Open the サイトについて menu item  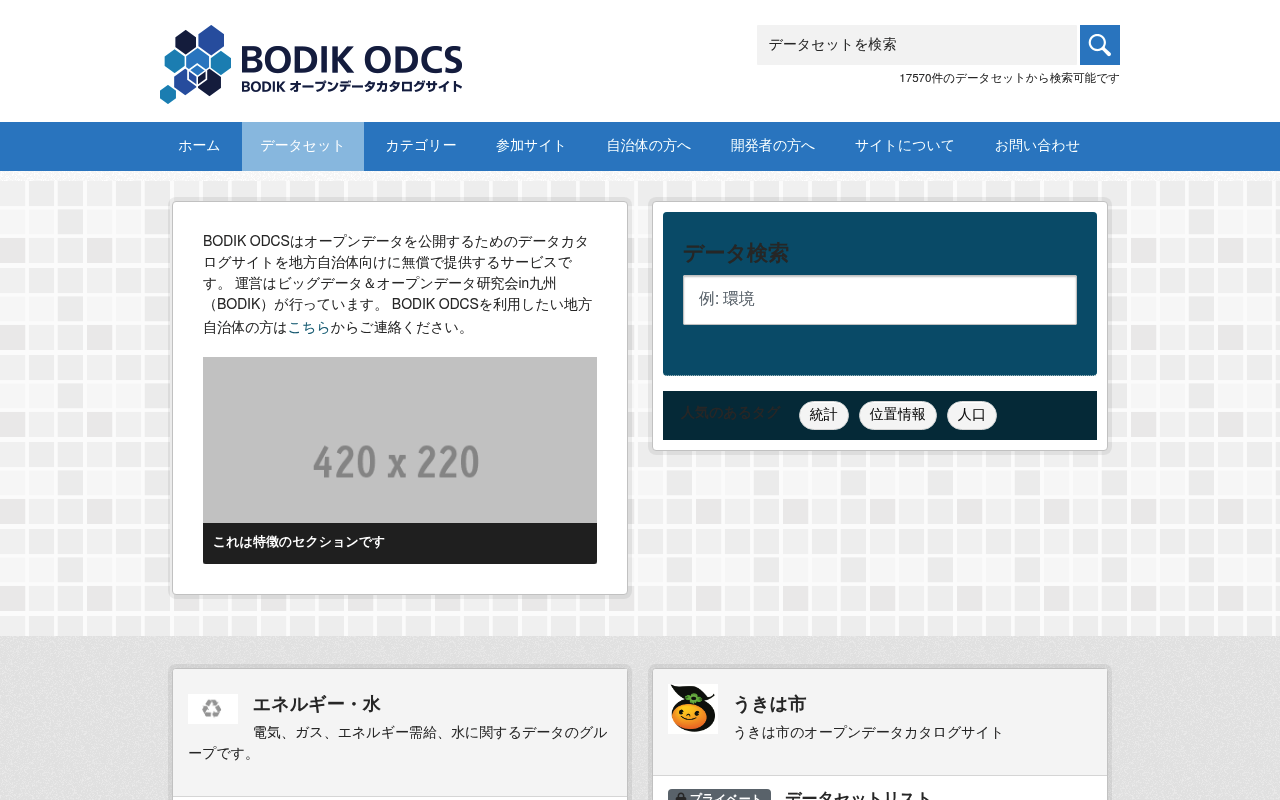click(x=905, y=146)
